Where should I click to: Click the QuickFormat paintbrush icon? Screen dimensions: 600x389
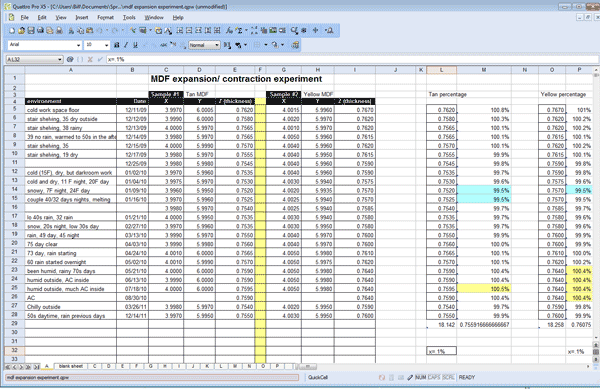point(132,31)
